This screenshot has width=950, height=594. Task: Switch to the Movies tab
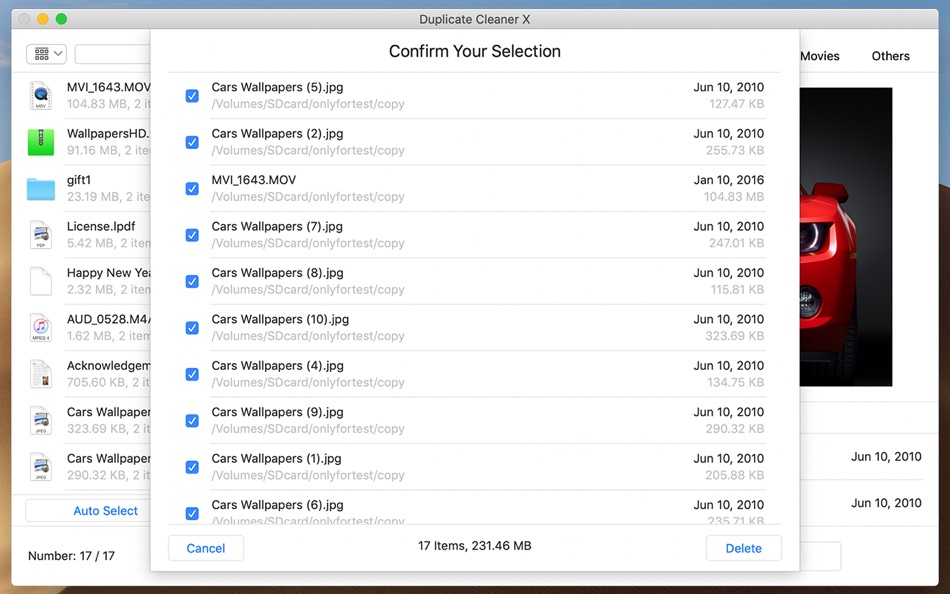[x=820, y=56]
